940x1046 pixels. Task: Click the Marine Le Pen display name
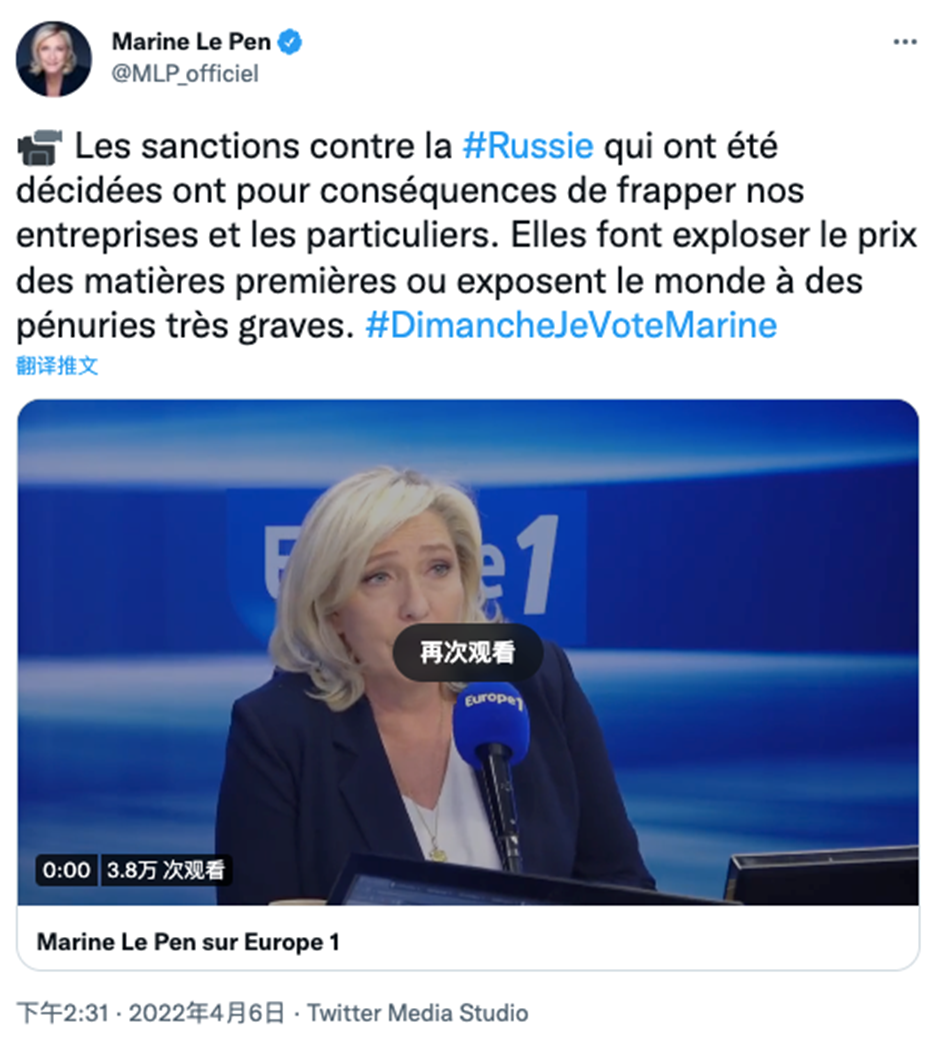click(191, 42)
